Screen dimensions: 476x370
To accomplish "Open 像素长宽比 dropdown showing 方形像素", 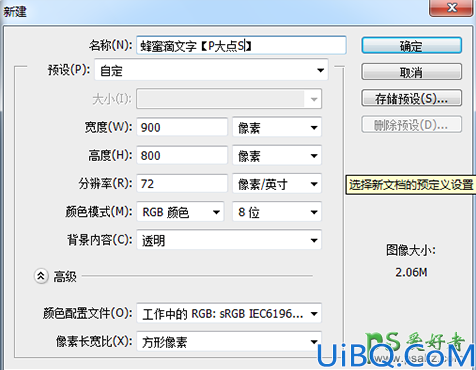I will point(229,342).
